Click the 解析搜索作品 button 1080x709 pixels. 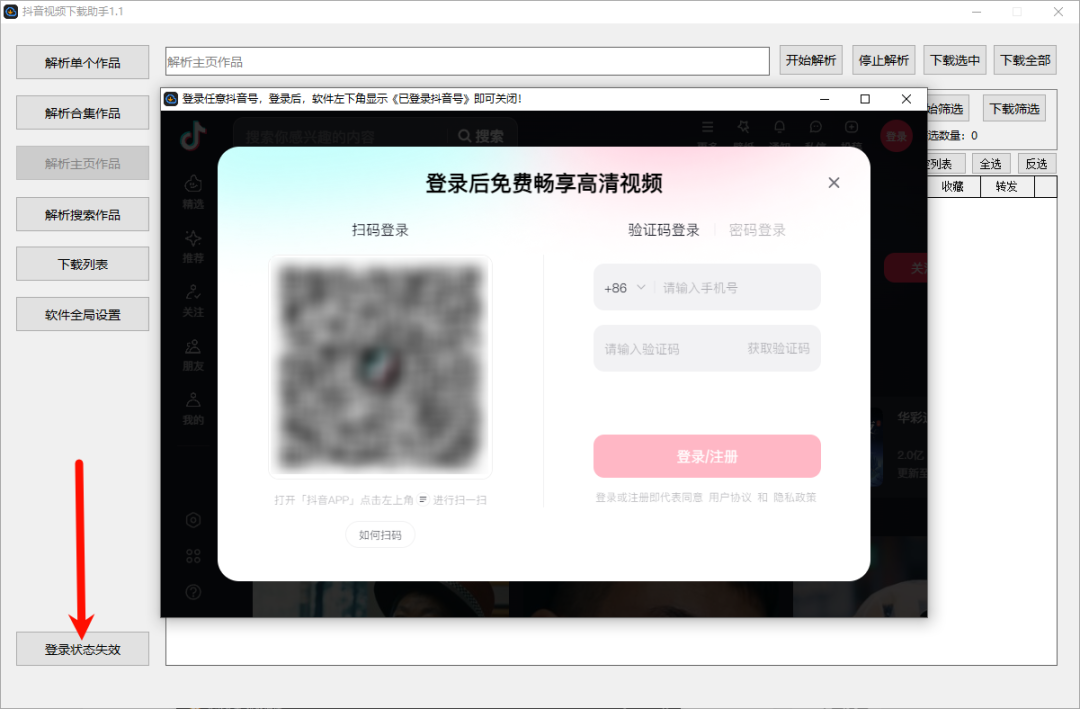tap(83, 214)
